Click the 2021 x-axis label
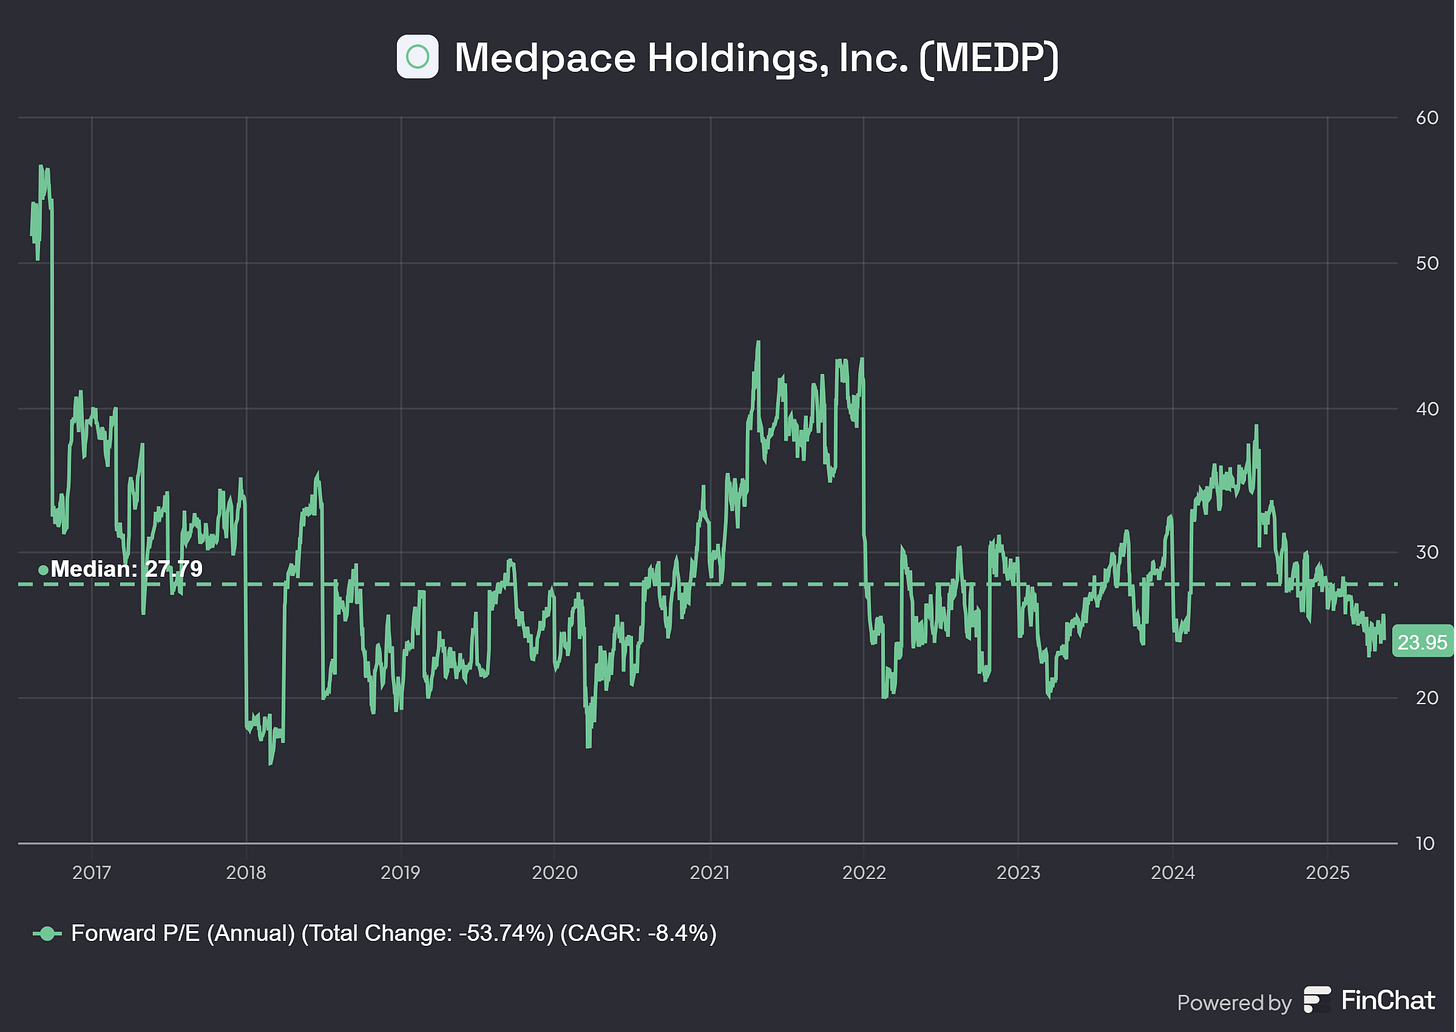 (709, 873)
